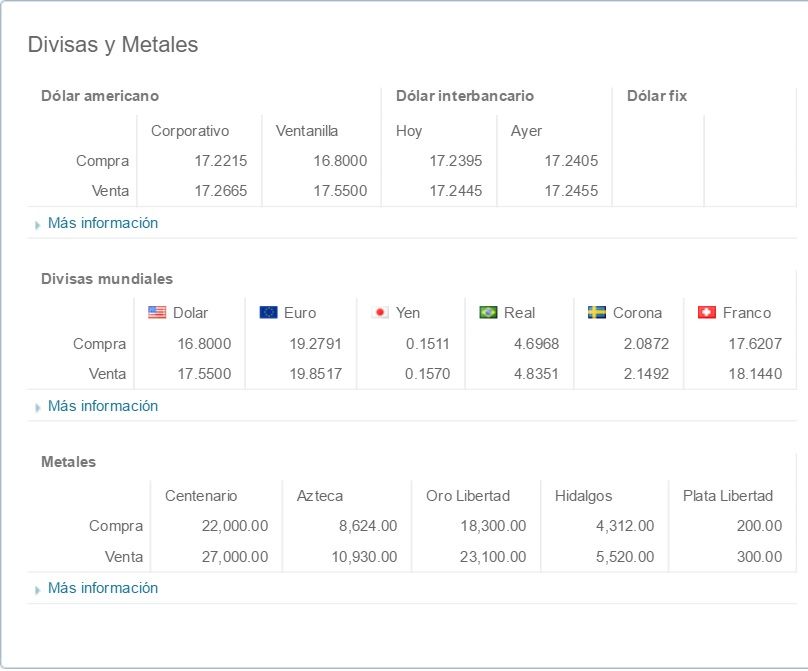
Task: Select the Centenario column header in Metales
Action: click(201, 496)
